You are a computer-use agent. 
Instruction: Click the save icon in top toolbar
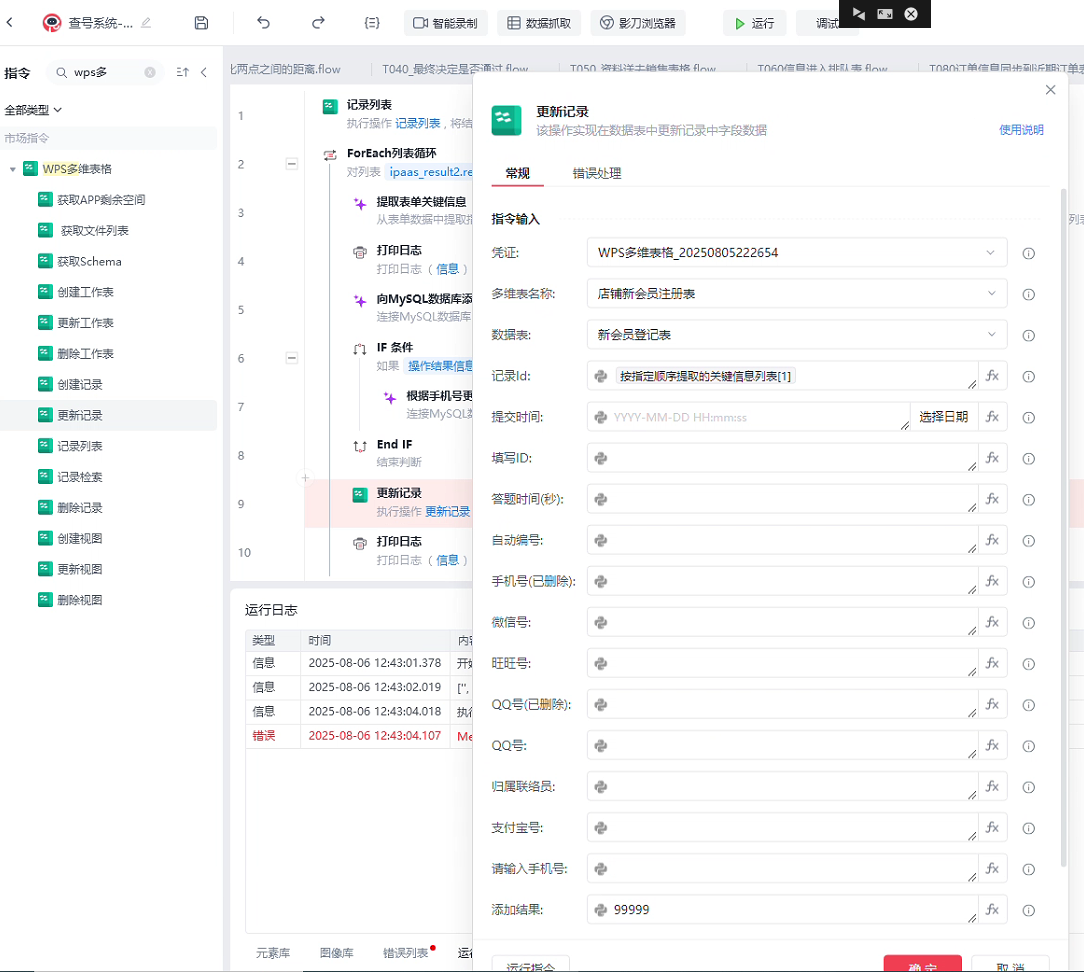click(x=201, y=23)
